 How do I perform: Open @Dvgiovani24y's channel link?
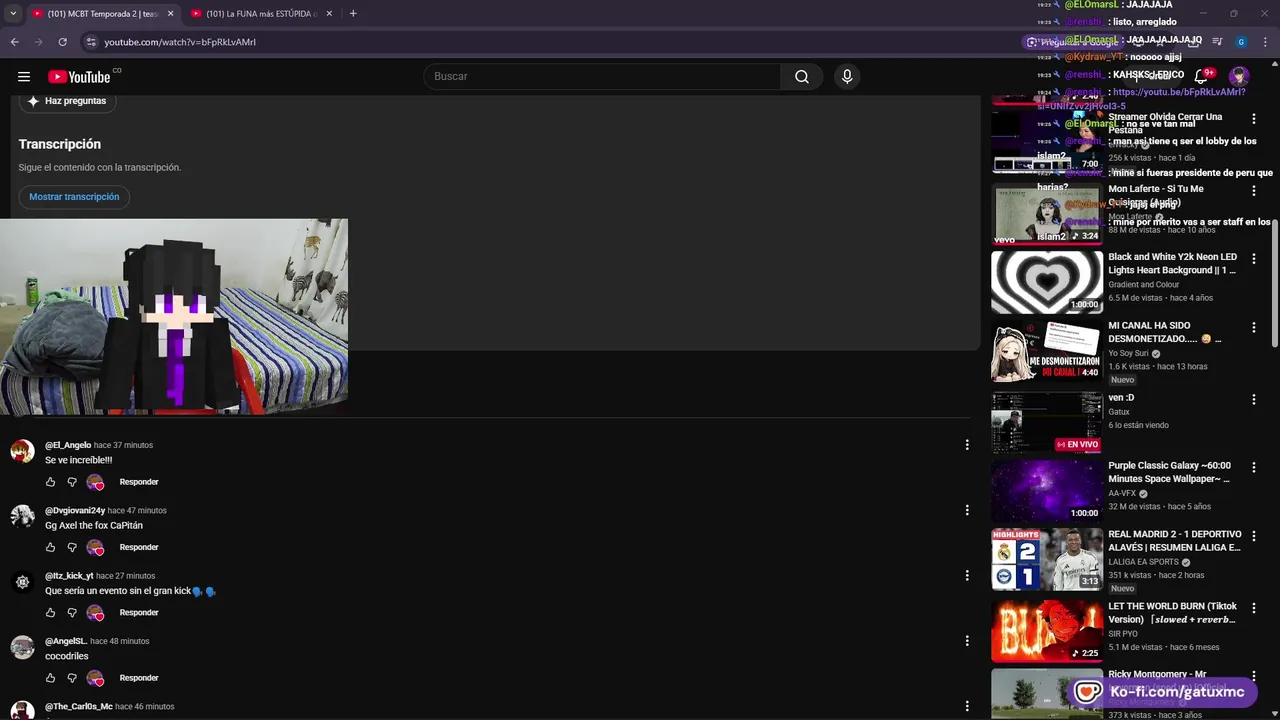[75, 510]
